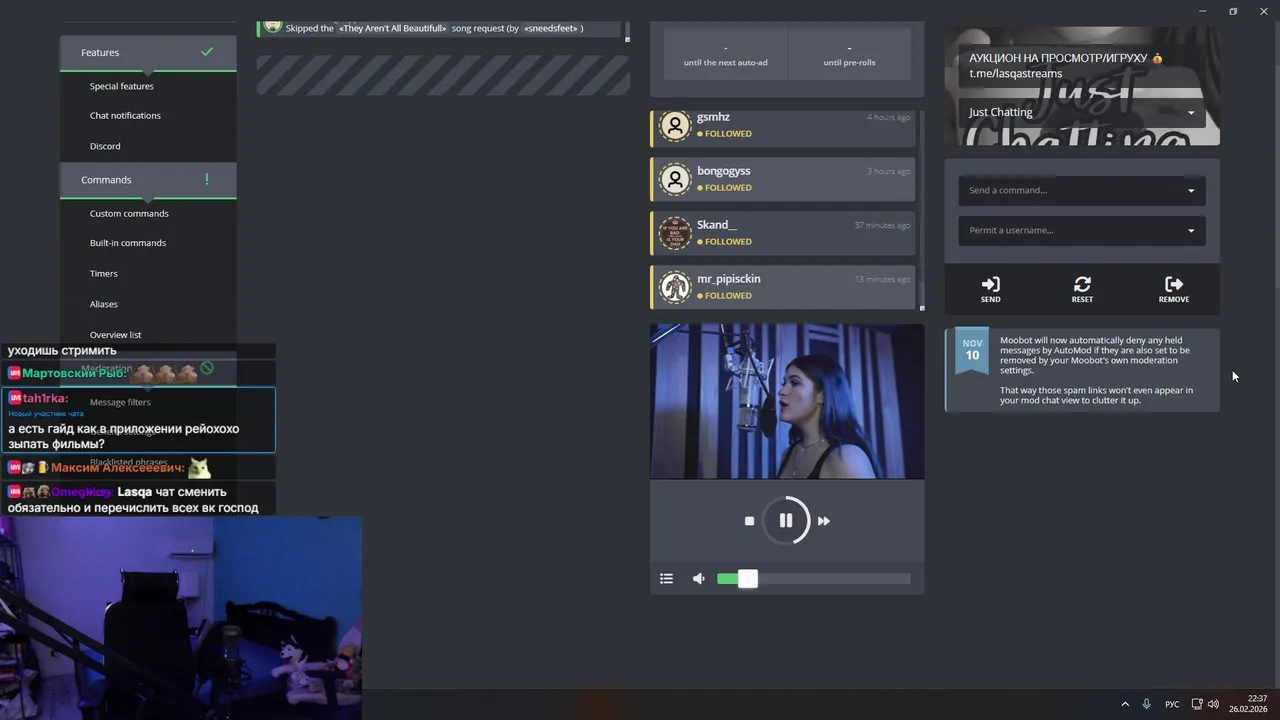This screenshot has height=720, width=1280.
Task: Open Special features page
Action: point(122,86)
